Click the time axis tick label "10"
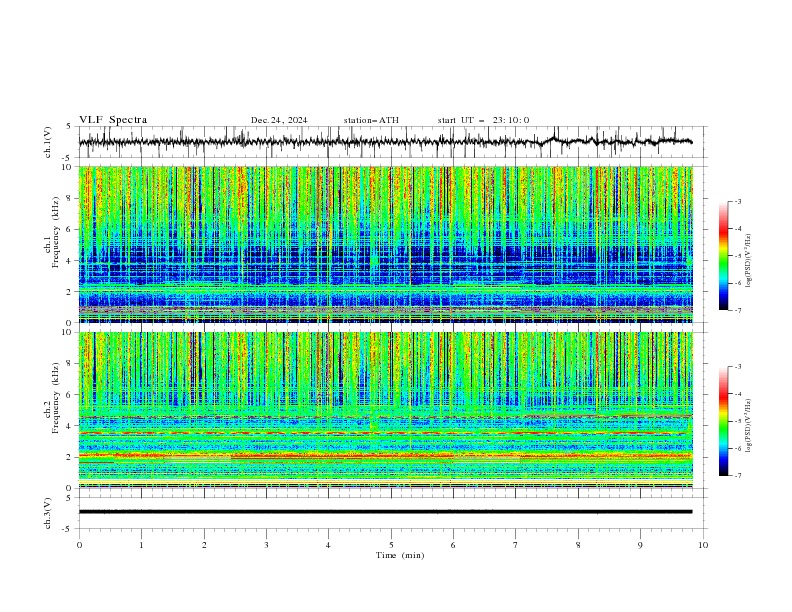The width and height of the screenshot is (792, 612). point(703,545)
